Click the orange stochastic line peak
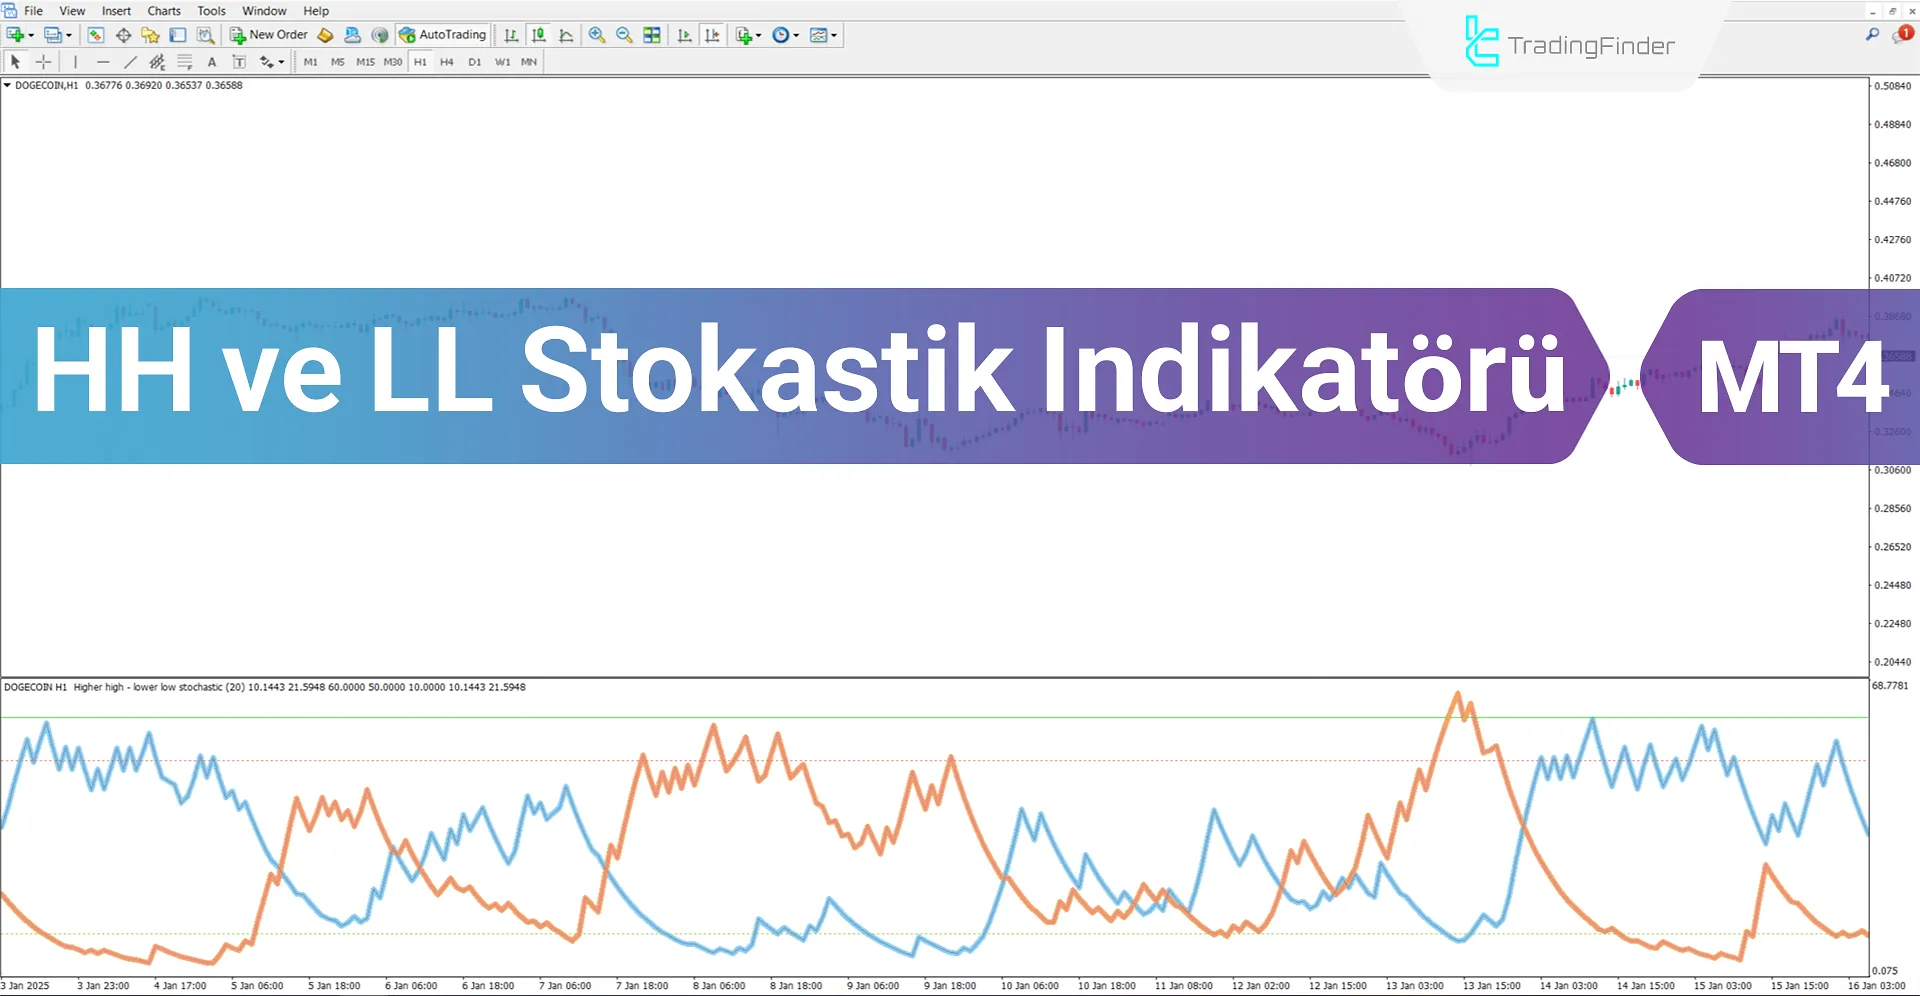This screenshot has width=1920, height=996. coord(1457,694)
